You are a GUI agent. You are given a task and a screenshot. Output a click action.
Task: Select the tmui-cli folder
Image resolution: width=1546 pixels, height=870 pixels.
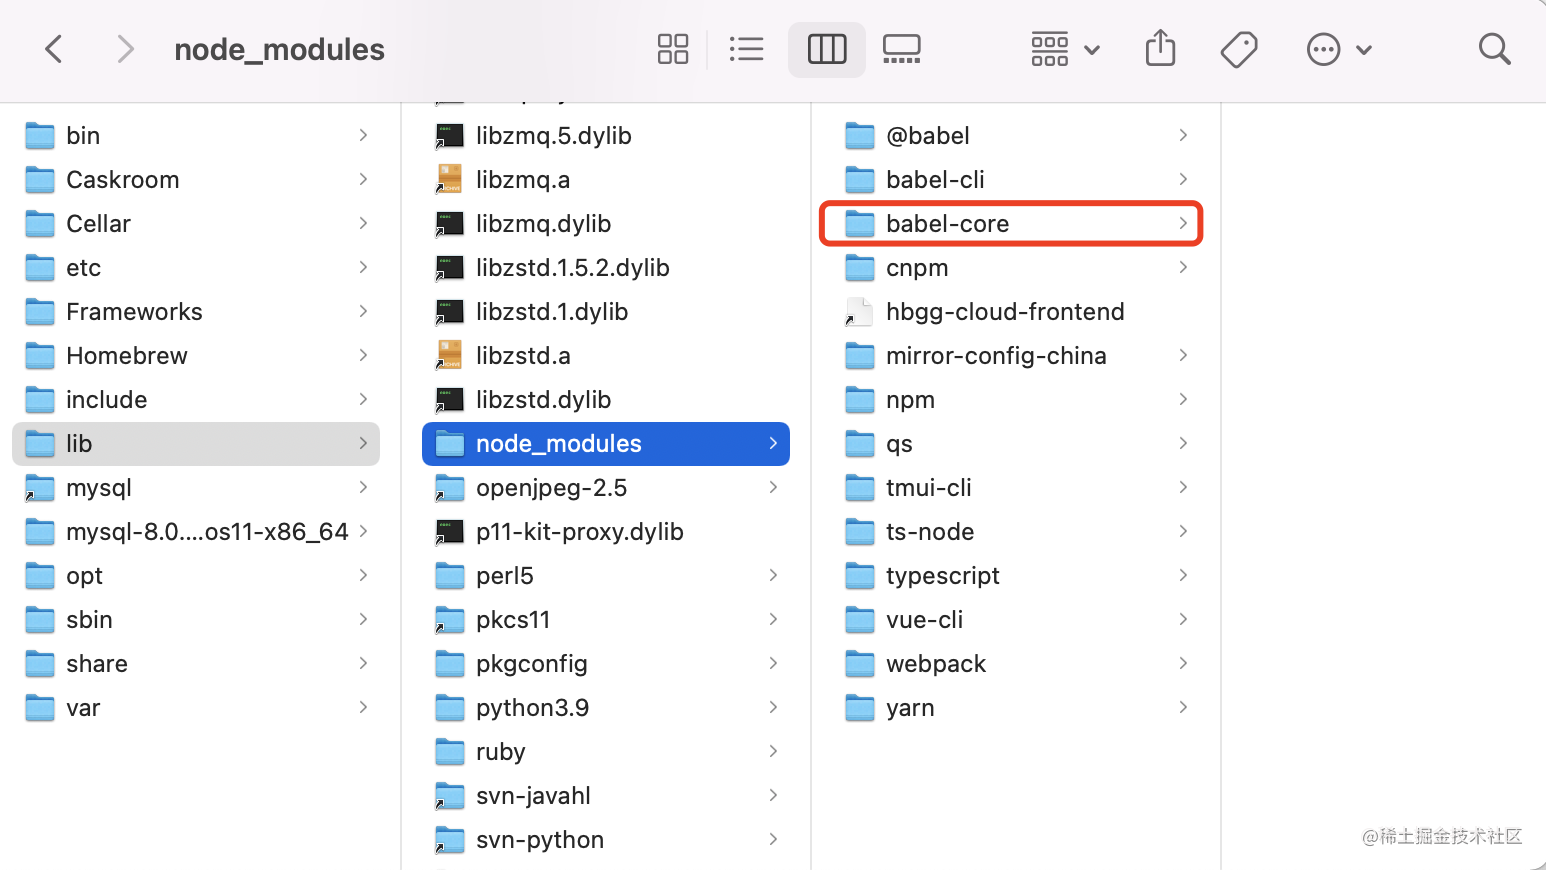[x=1016, y=487]
